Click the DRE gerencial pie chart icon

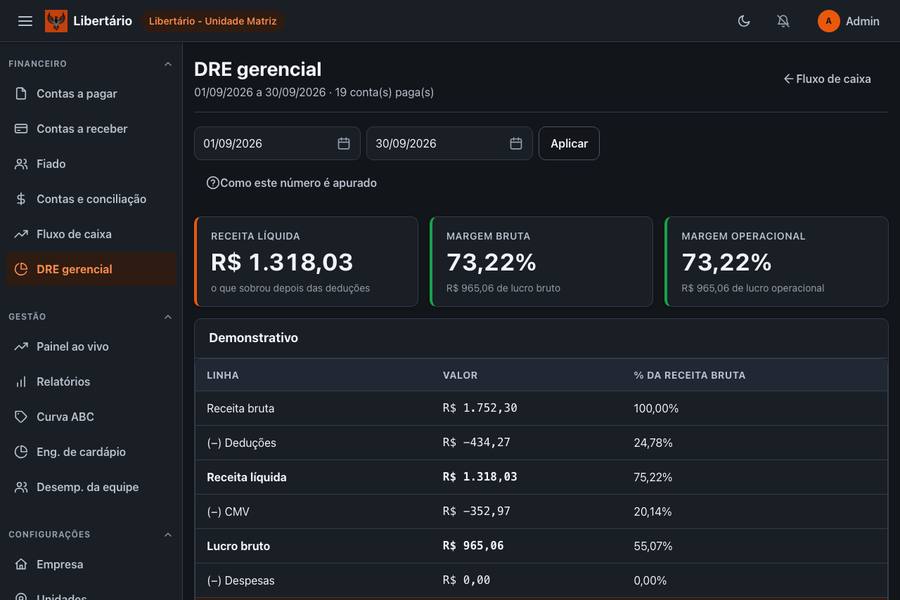click(x=21, y=269)
